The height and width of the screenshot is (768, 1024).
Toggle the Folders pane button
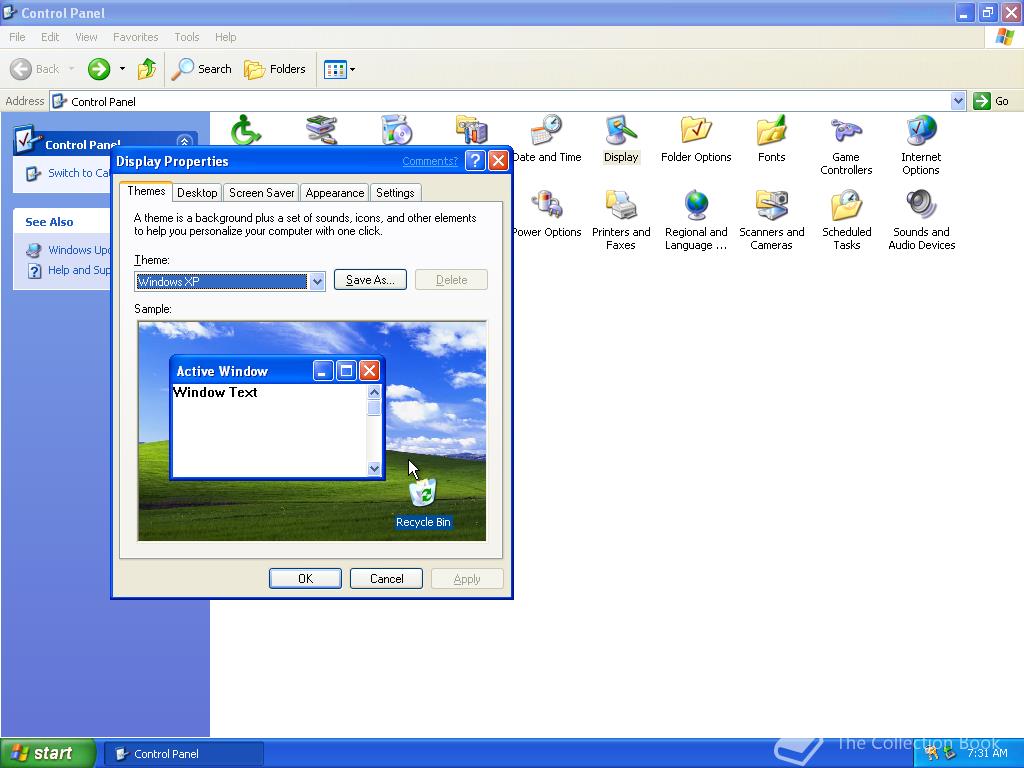point(274,69)
